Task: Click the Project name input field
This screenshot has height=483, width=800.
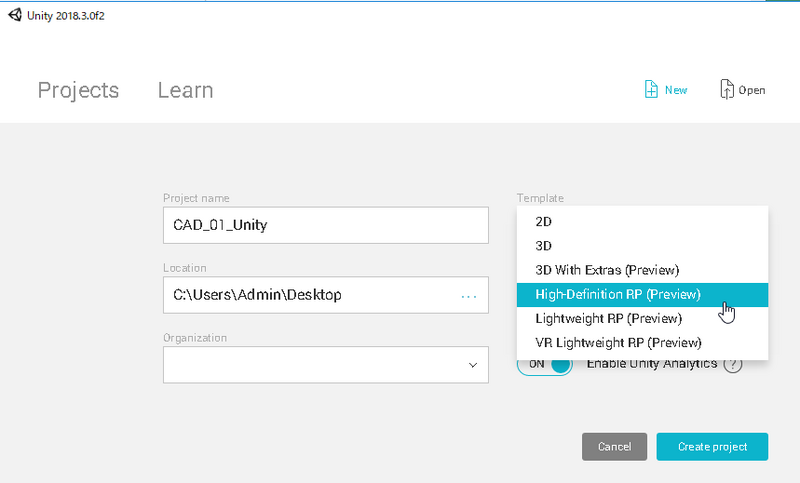Action: click(326, 225)
